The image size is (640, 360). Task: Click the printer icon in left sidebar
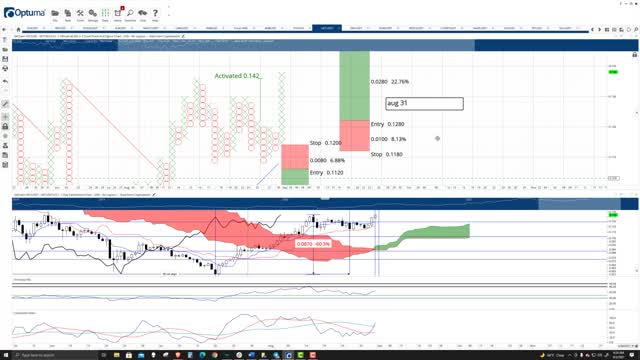tap(5, 68)
